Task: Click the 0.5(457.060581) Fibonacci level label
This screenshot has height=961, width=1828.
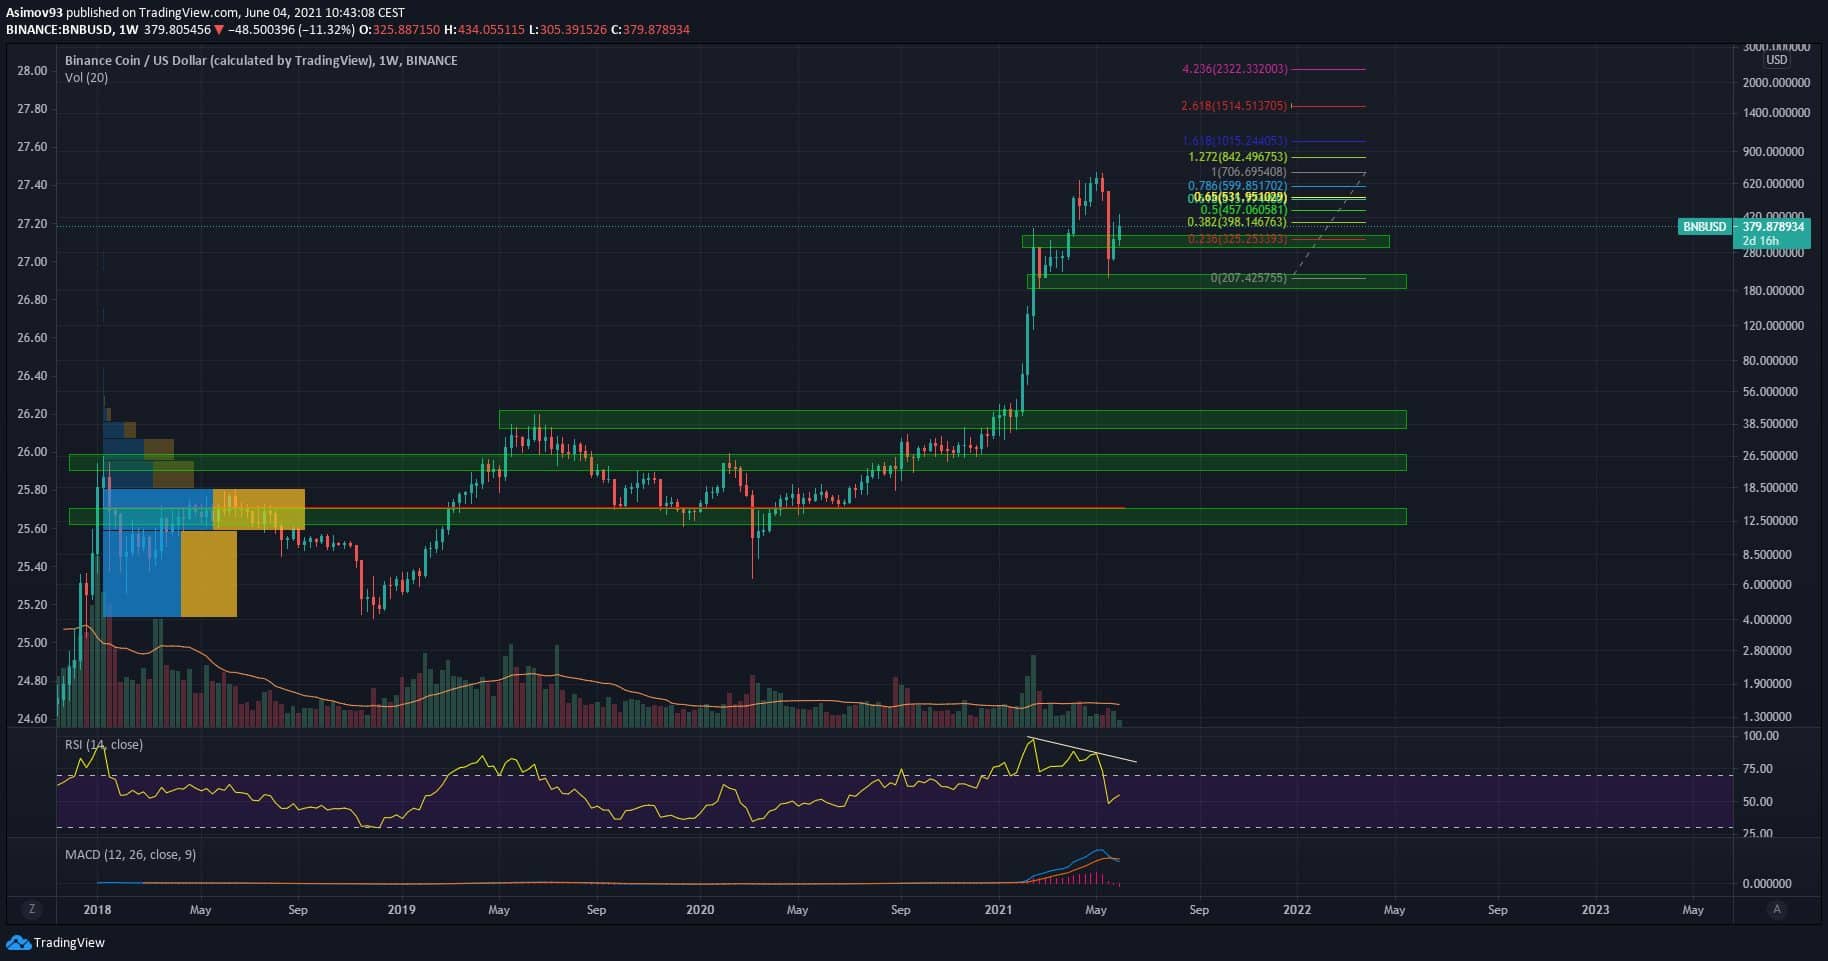Action: [x=1244, y=210]
